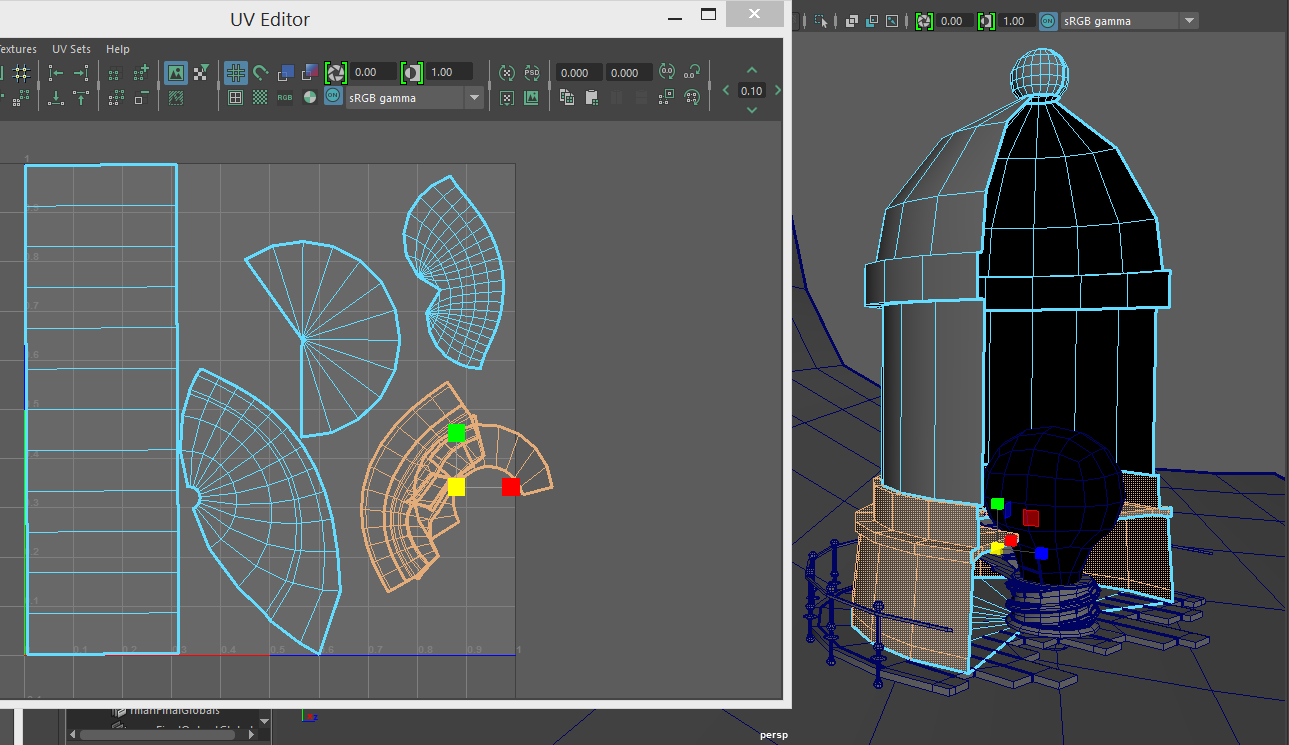Open the Help menu in UV Editor
This screenshot has height=745, width=1289.
(117, 48)
